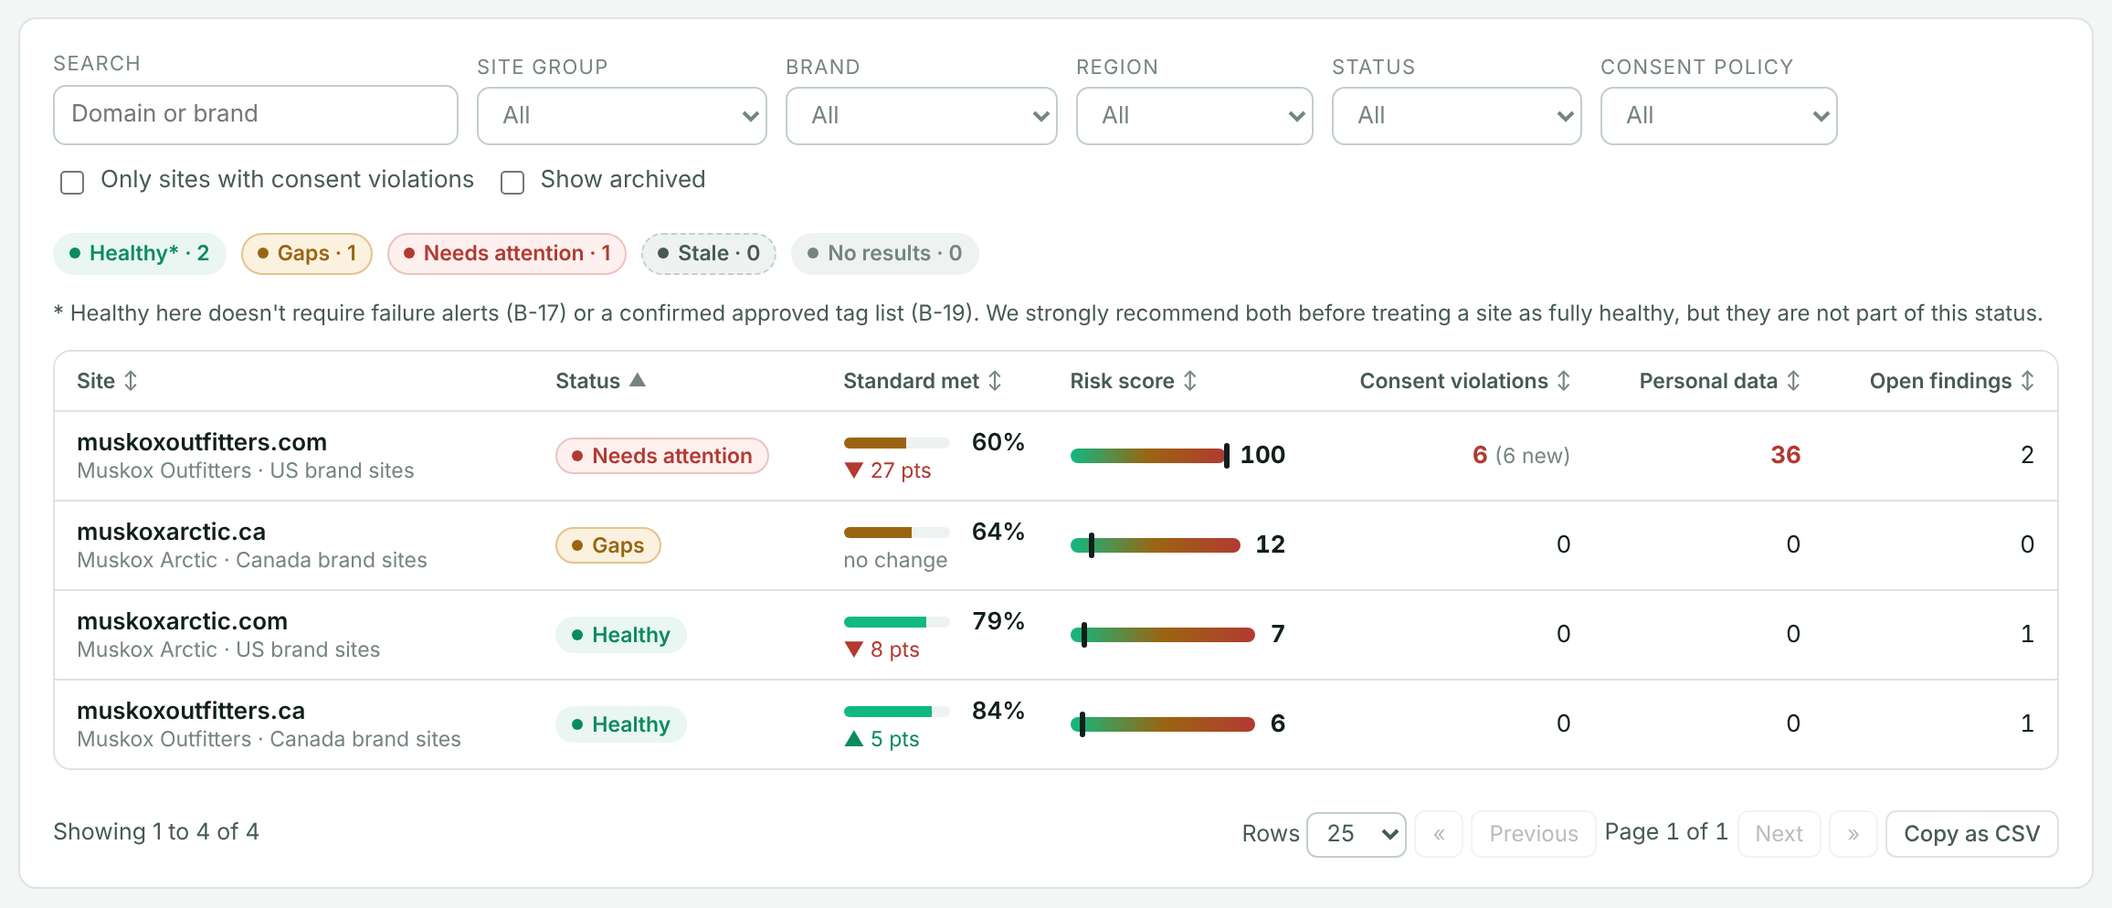The height and width of the screenshot is (908, 2112).
Task: Open the muskoxoutfitters.ca site row
Action: click(x=1056, y=724)
